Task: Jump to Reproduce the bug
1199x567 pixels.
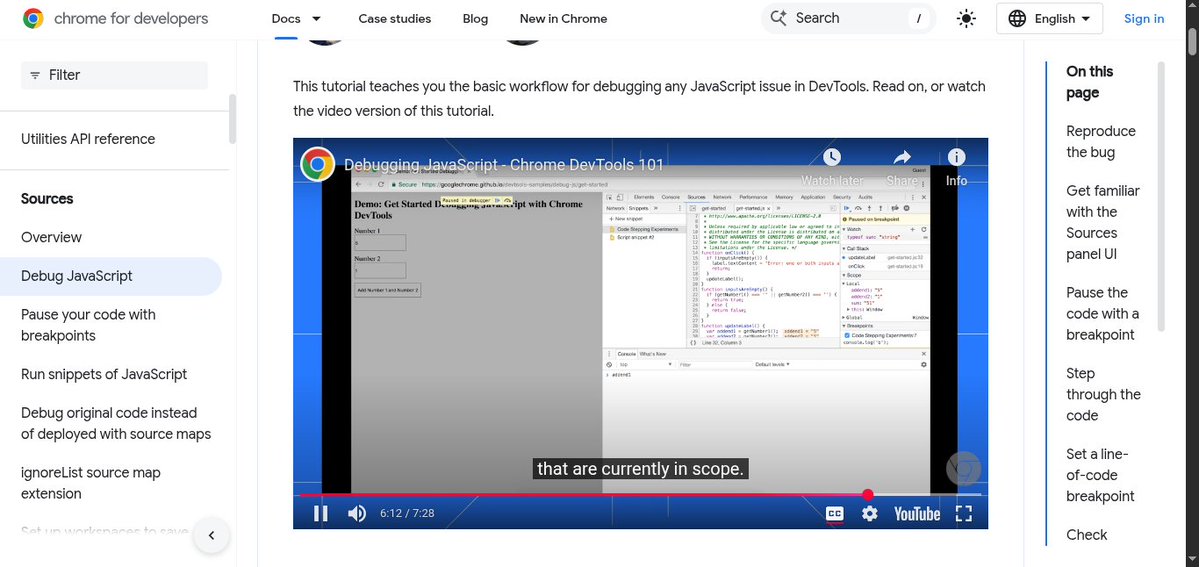Action: [1101, 142]
